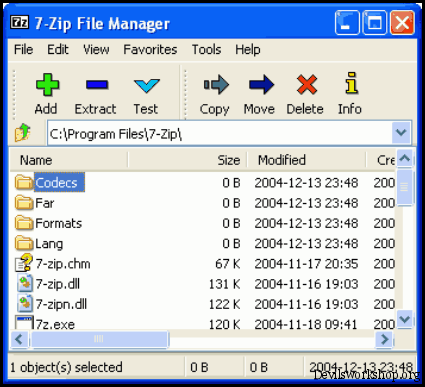Click the vertical scrollbar down arrow
Image resolution: width=425 pixels, height=387 pixels.
[x=405, y=319]
